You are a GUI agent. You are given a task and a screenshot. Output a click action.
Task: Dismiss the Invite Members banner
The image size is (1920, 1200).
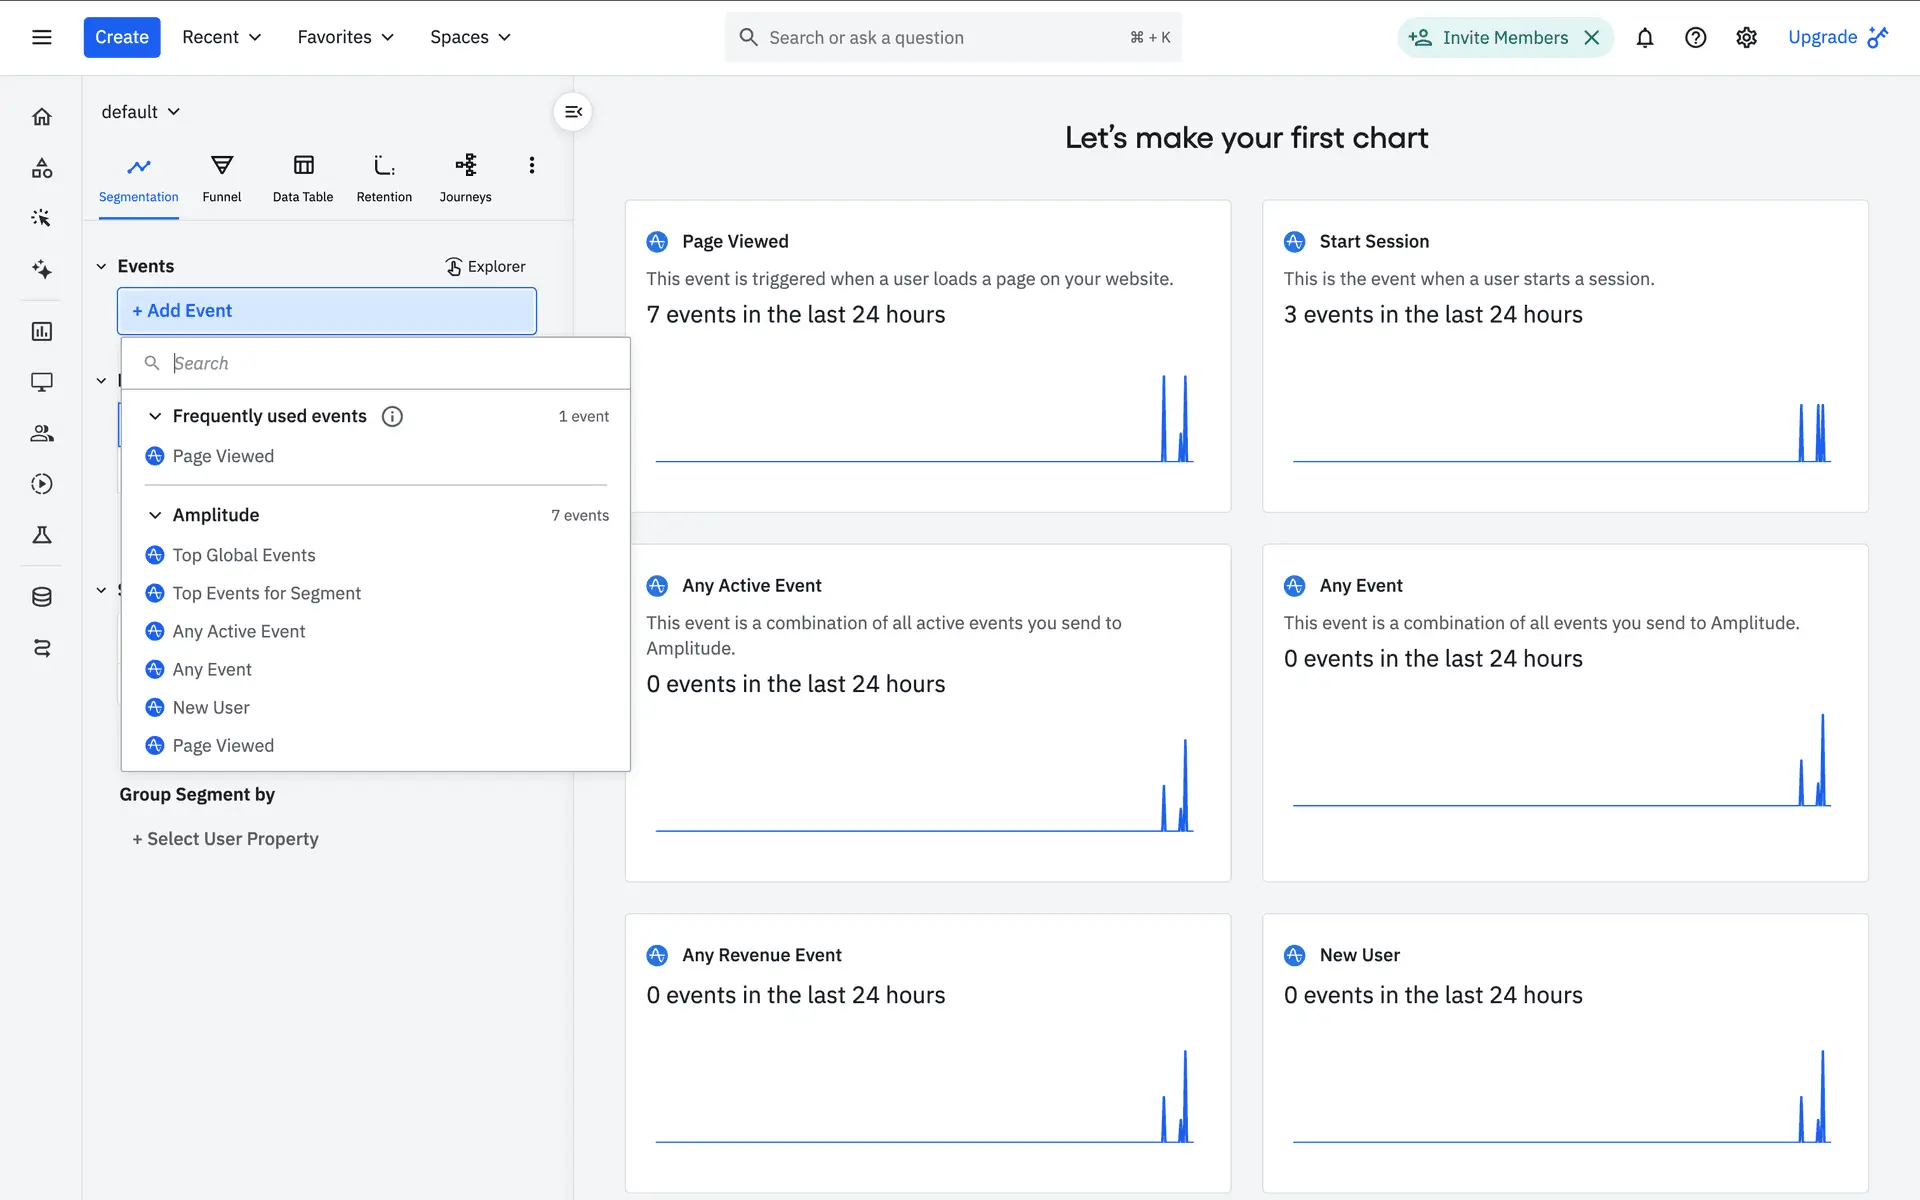(x=1592, y=38)
